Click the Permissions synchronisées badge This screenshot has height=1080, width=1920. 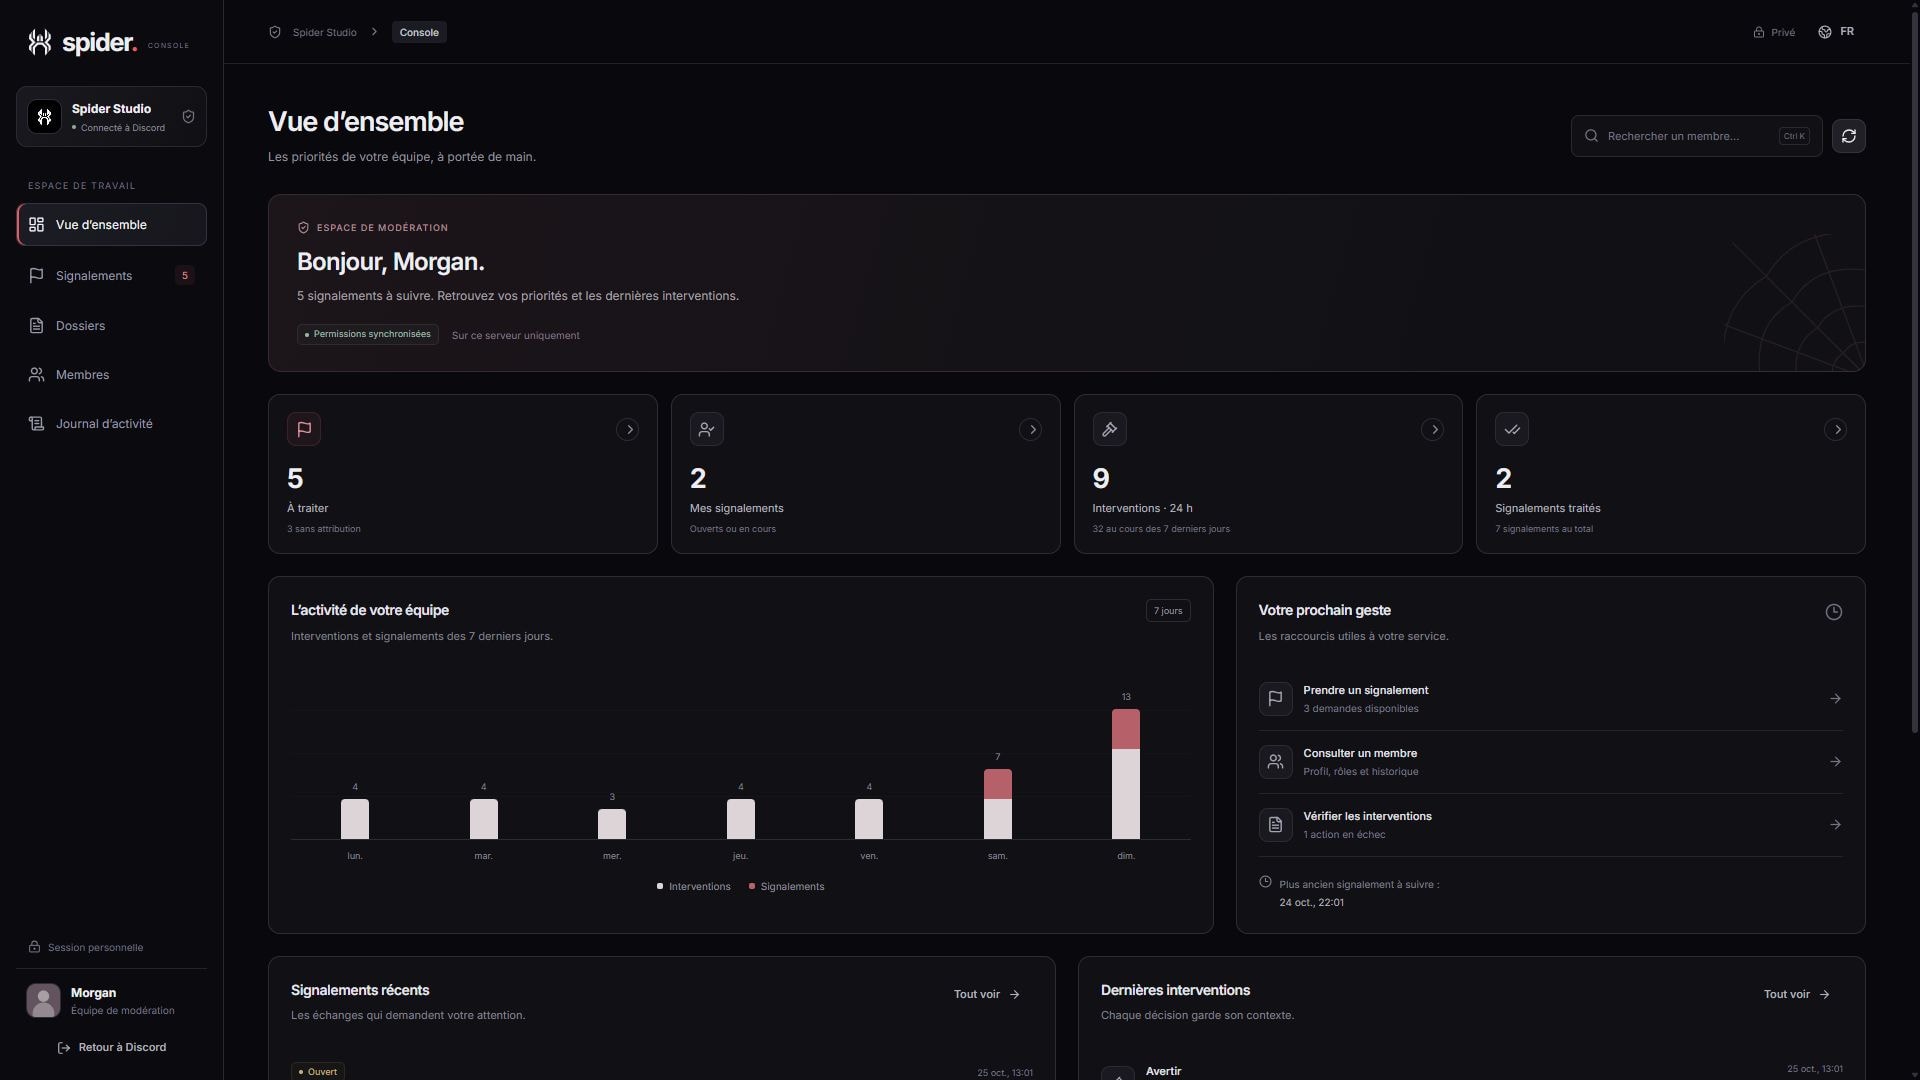[368, 334]
